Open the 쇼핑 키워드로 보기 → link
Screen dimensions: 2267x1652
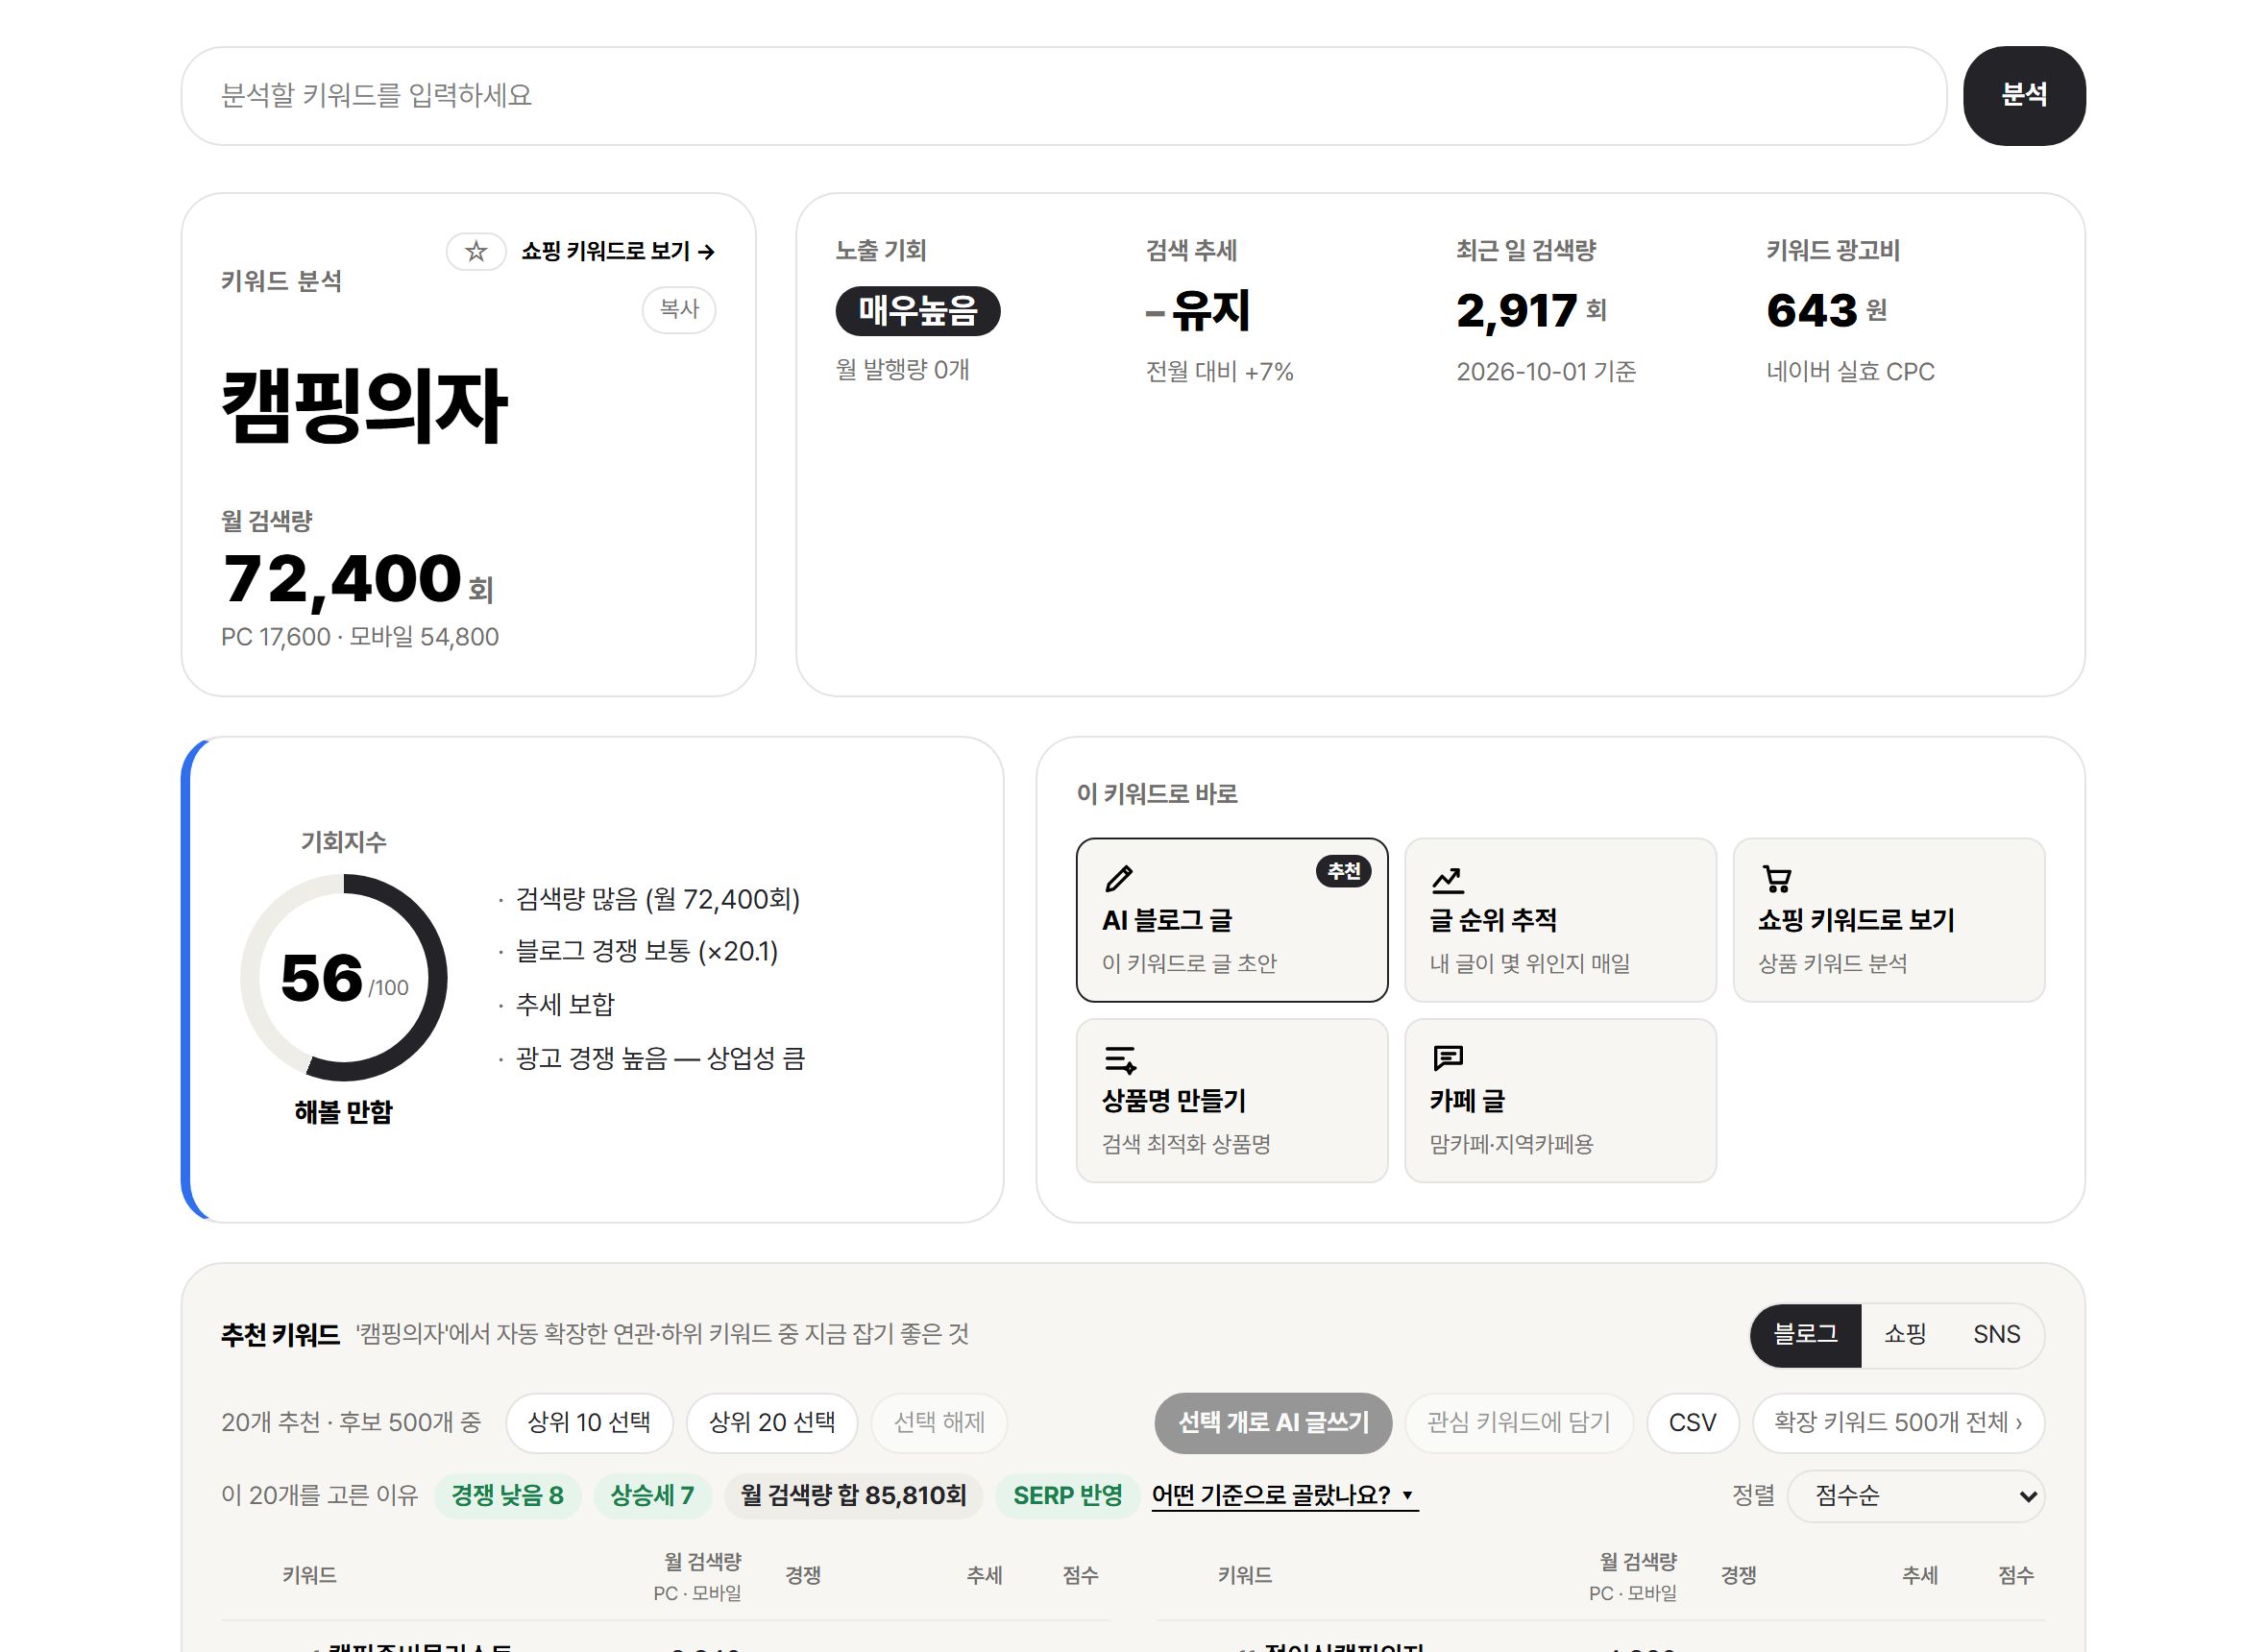[617, 251]
